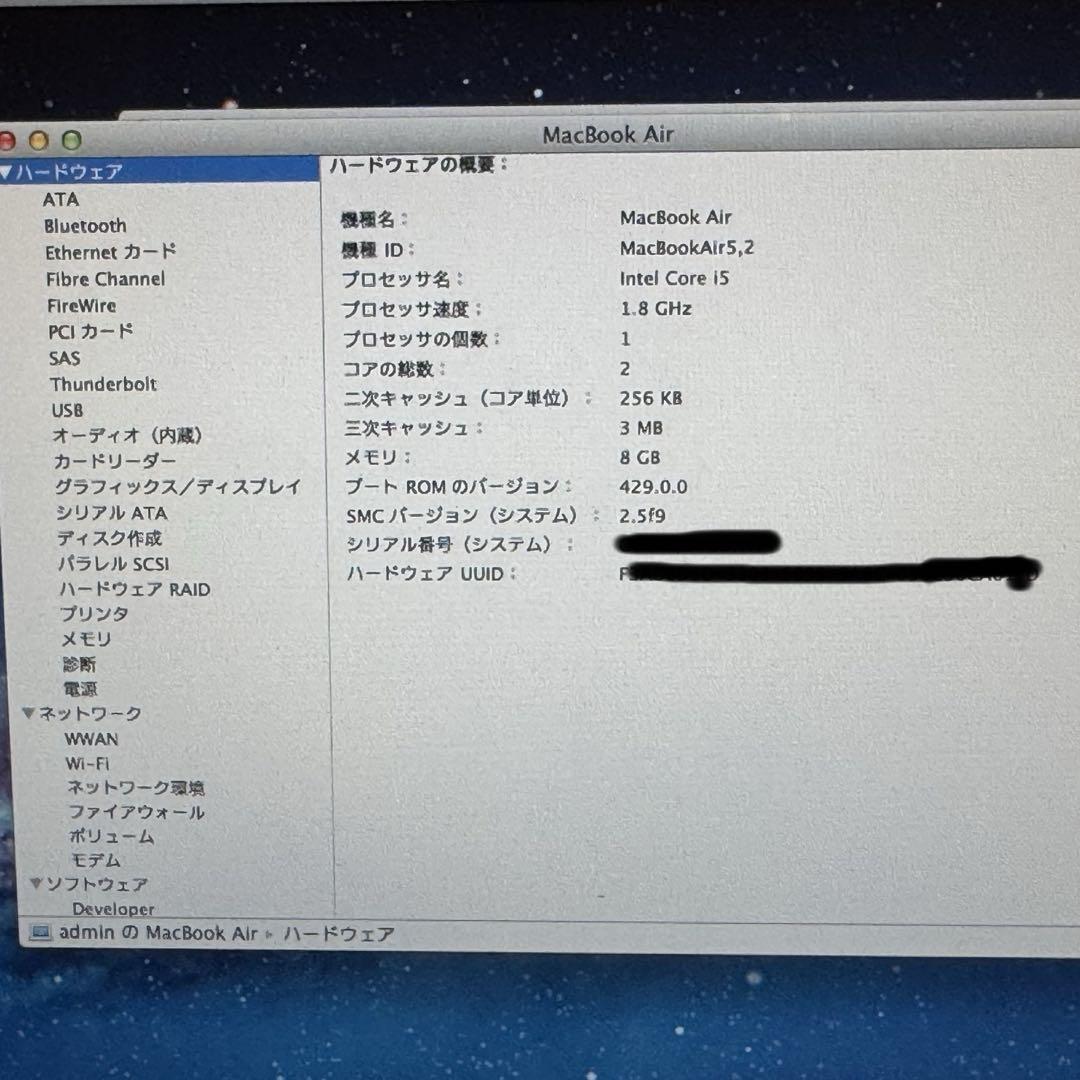
Task: Collapse the ハードウェア section triangle
Action: 6,172
